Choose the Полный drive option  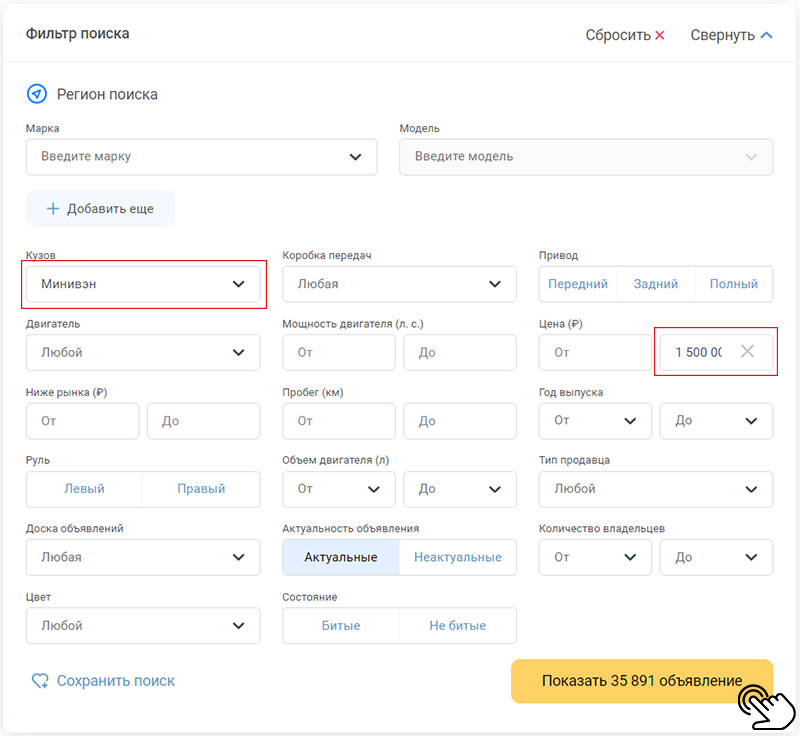click(733, 284)
